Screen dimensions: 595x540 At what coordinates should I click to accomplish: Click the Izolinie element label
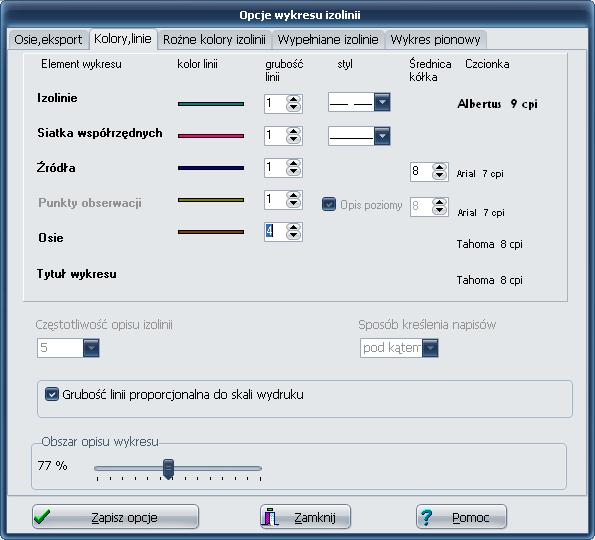click(x=57, y=98)
